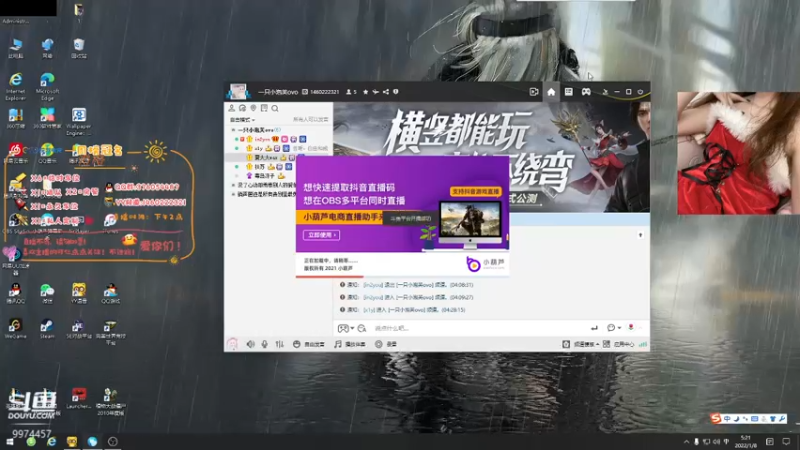
Task: Open the Steam desktop shortcut
Action: [46, 329]
